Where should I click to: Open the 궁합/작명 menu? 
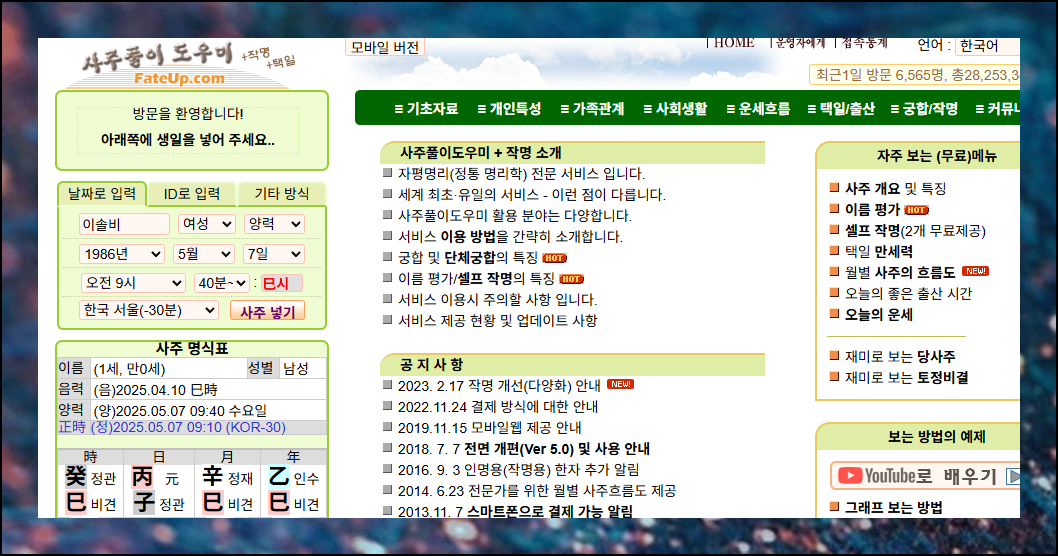click(x=924, y=109)
